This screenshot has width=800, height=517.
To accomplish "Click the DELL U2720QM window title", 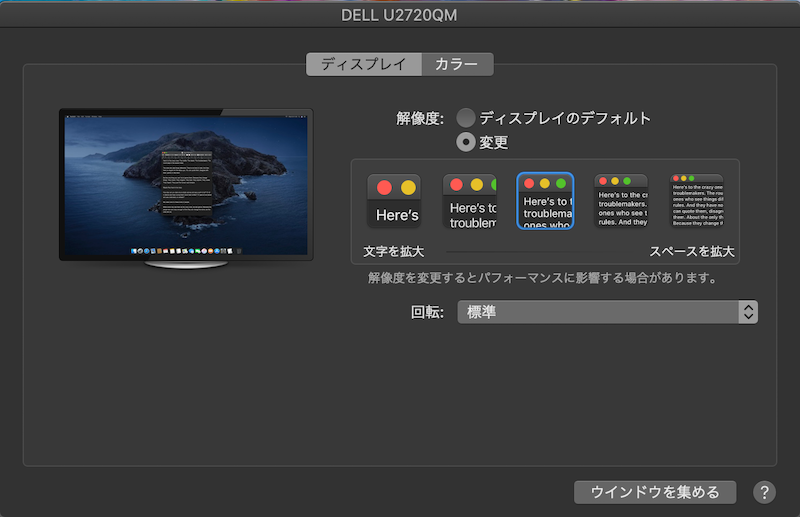I will point(399,15).
